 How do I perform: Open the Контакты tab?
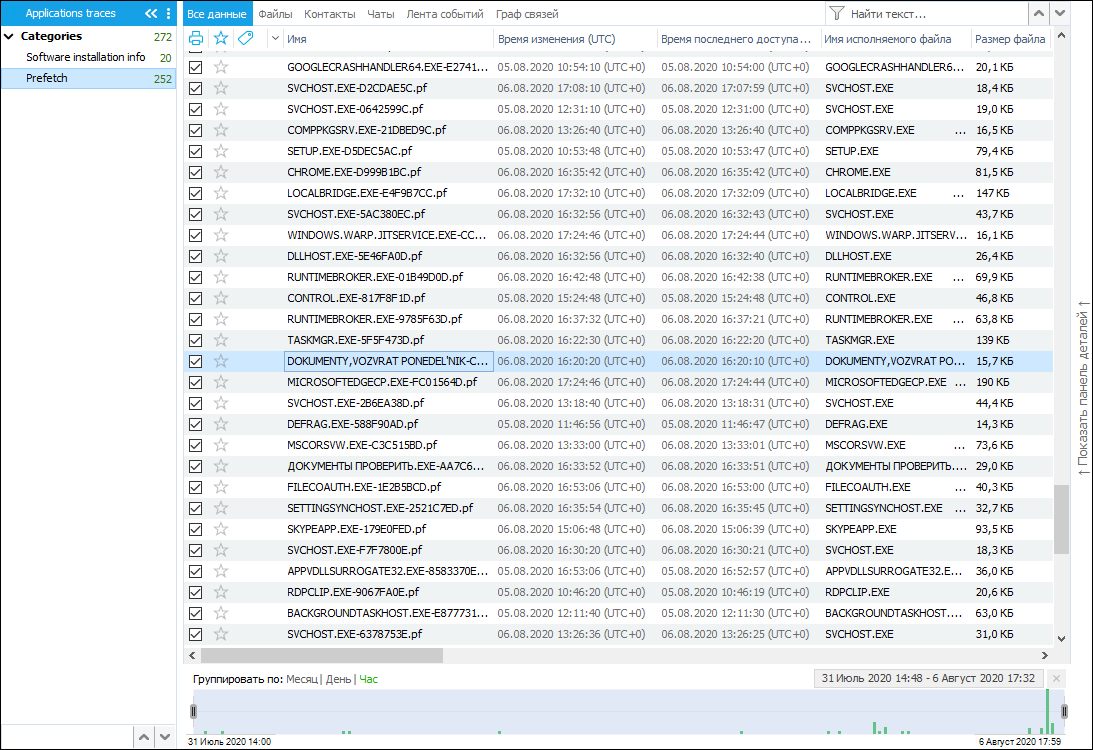click(x=330, y=14)
